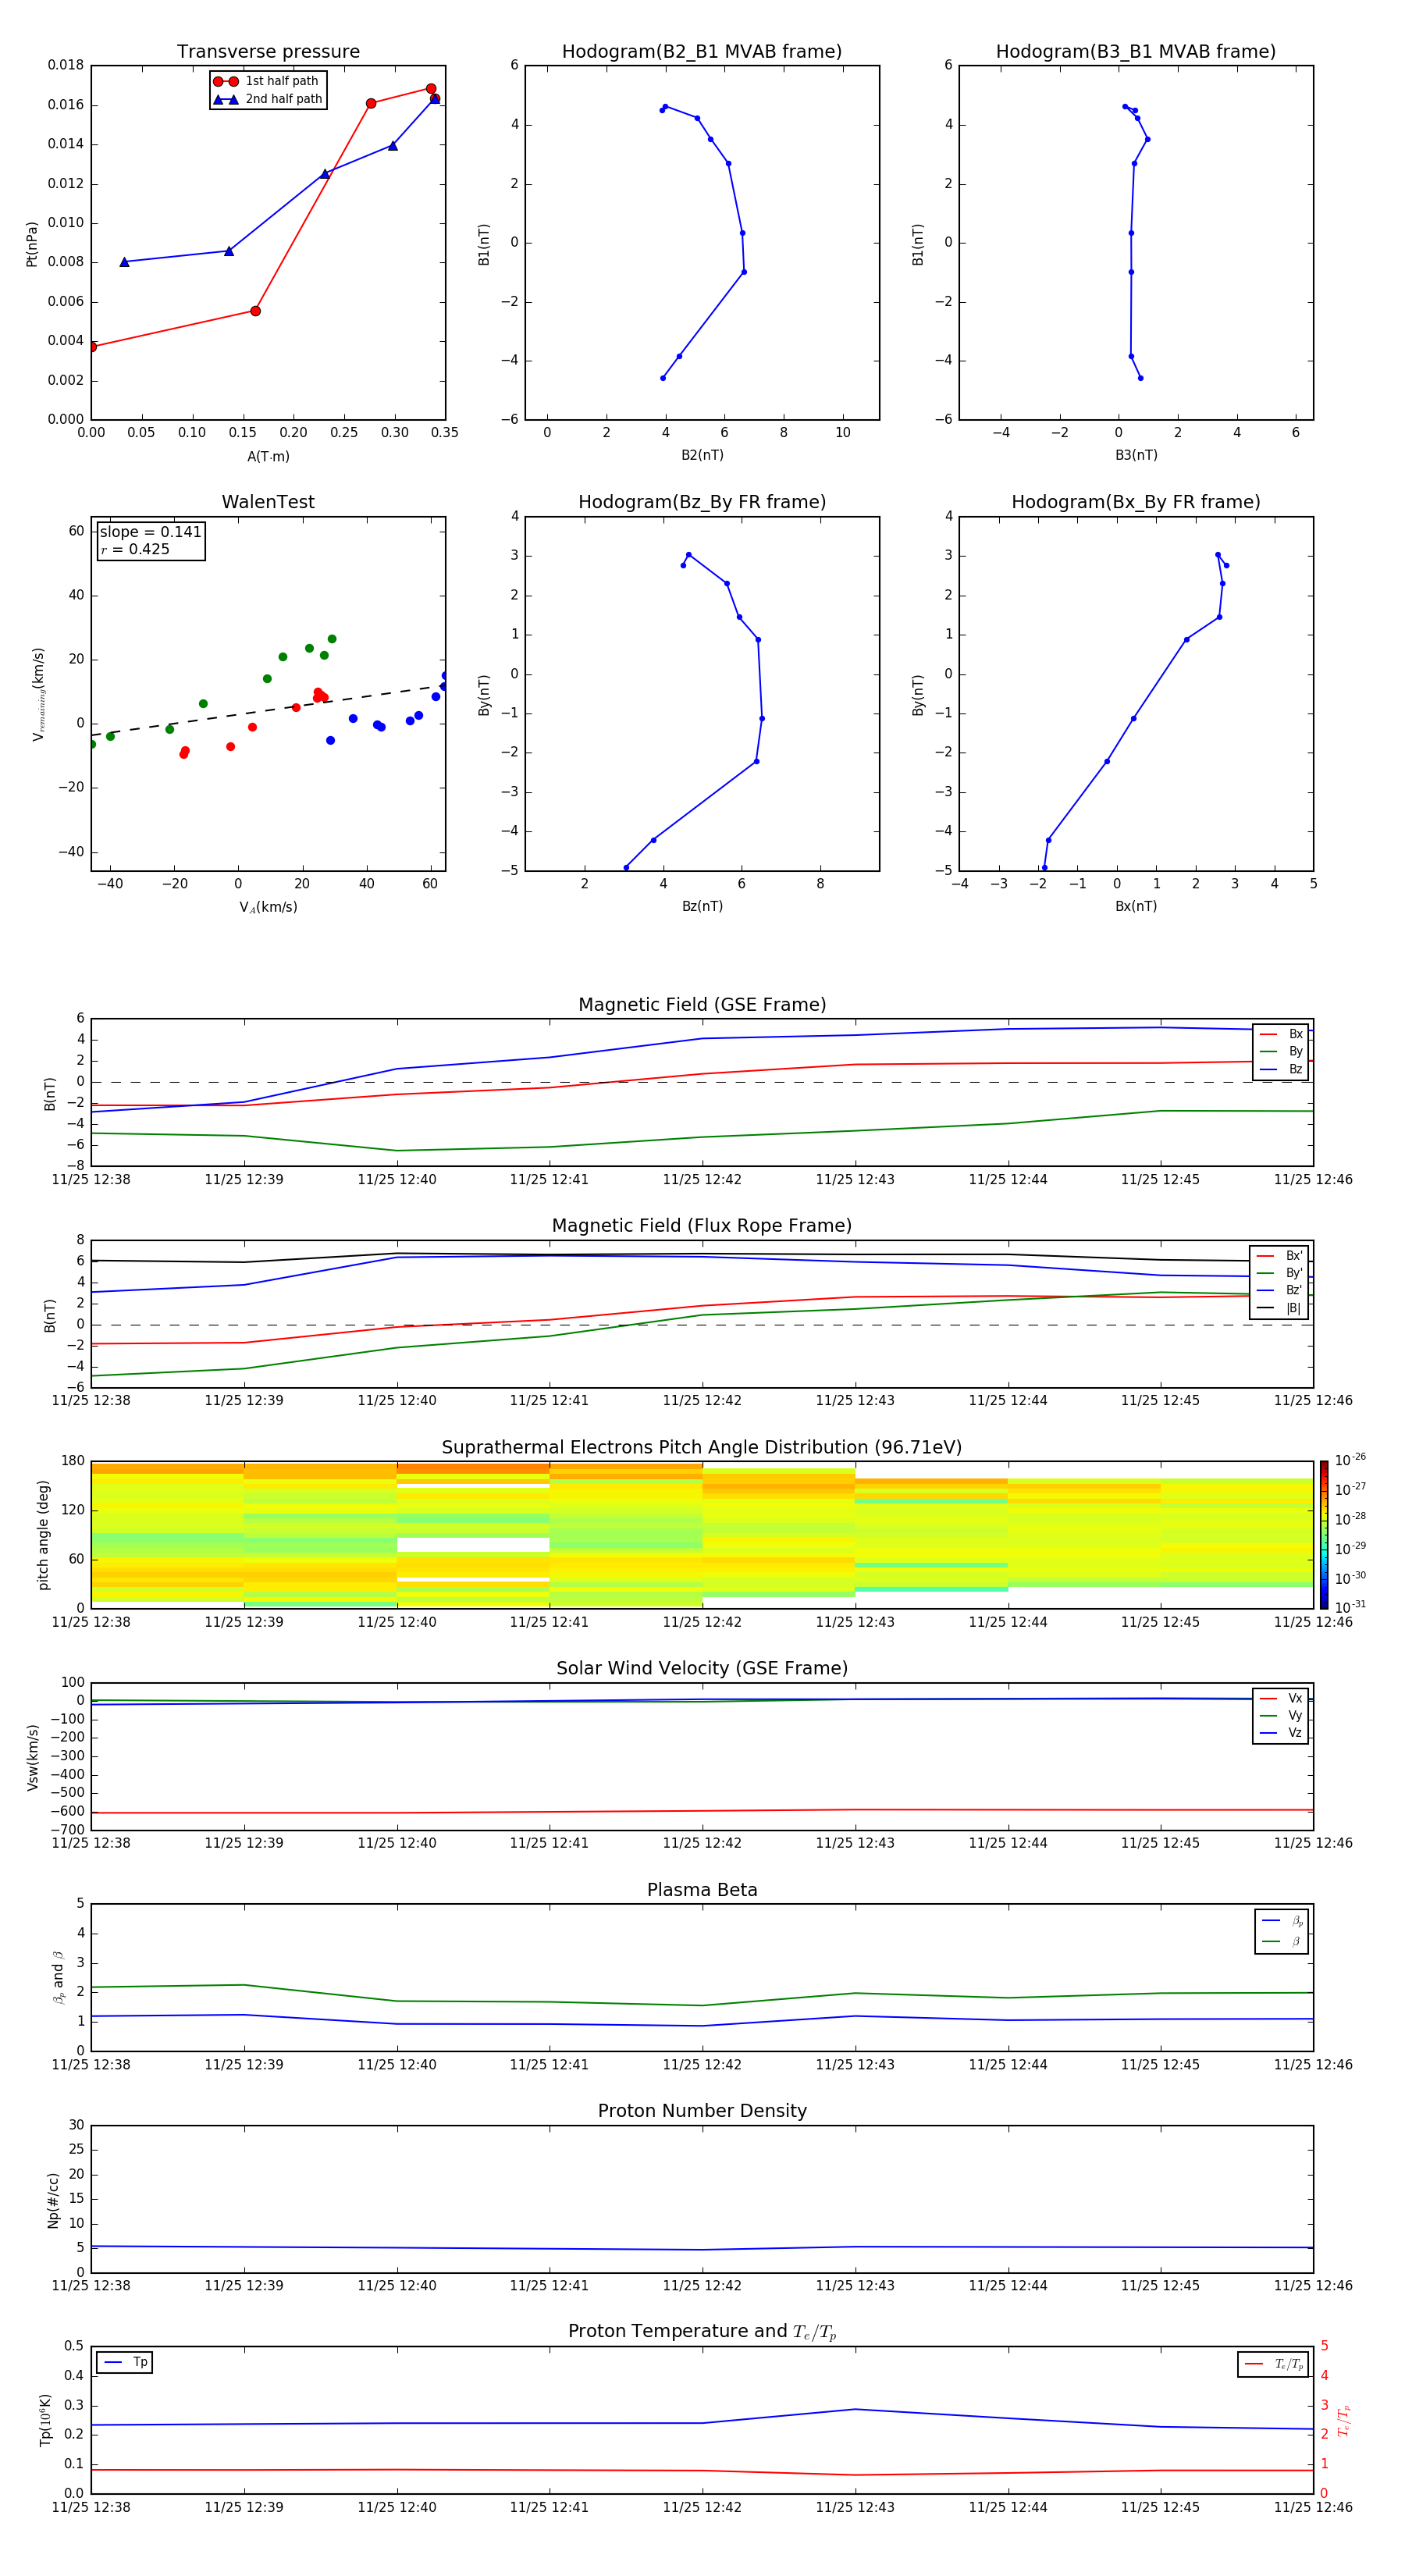Screen dimensions: 1405x2576
Task: Click the "Proton Number Density" plot title
Action: [702, 2111]
